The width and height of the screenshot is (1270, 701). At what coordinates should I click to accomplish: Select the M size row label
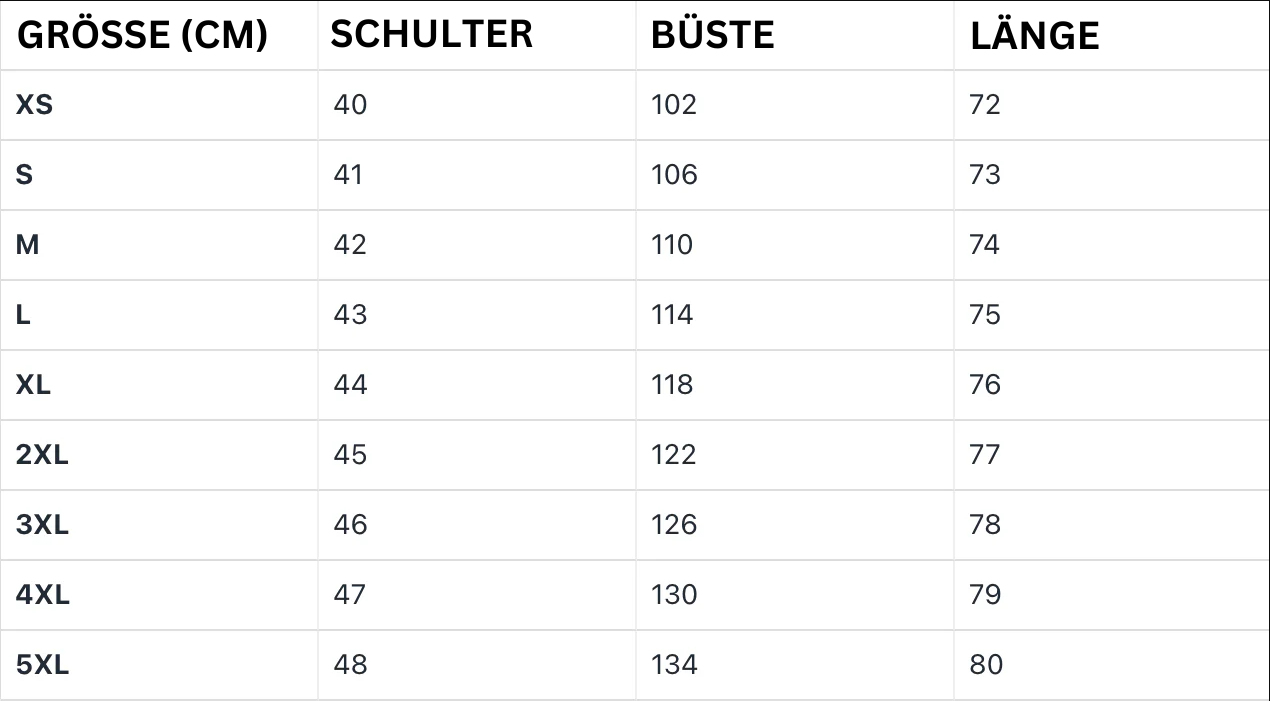point(27,244)
